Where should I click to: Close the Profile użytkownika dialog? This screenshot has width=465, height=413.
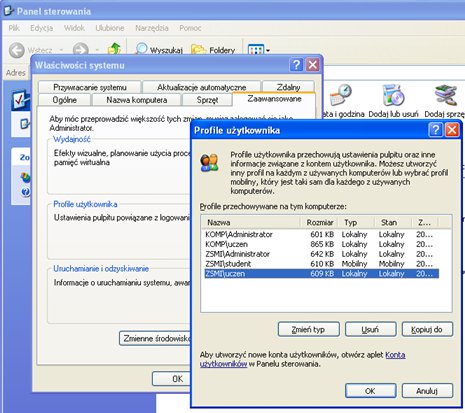(452, 129)
